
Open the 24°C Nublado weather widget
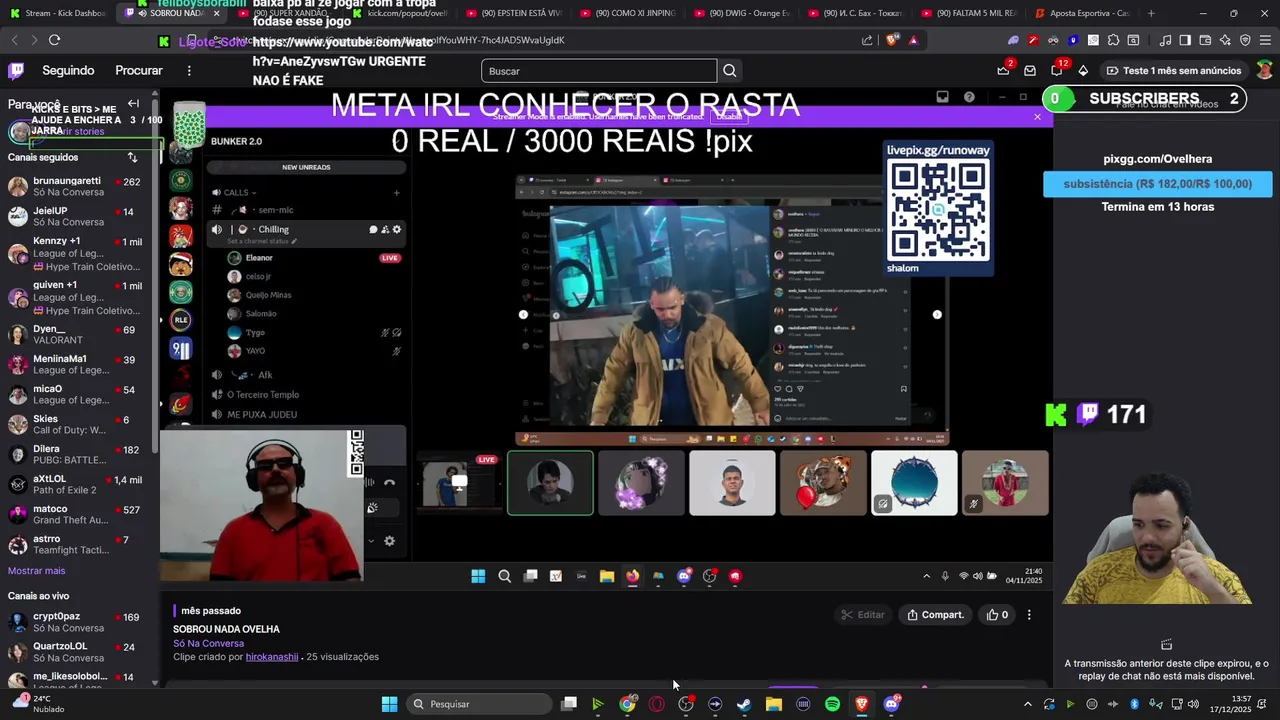click(x=40, y=704)
